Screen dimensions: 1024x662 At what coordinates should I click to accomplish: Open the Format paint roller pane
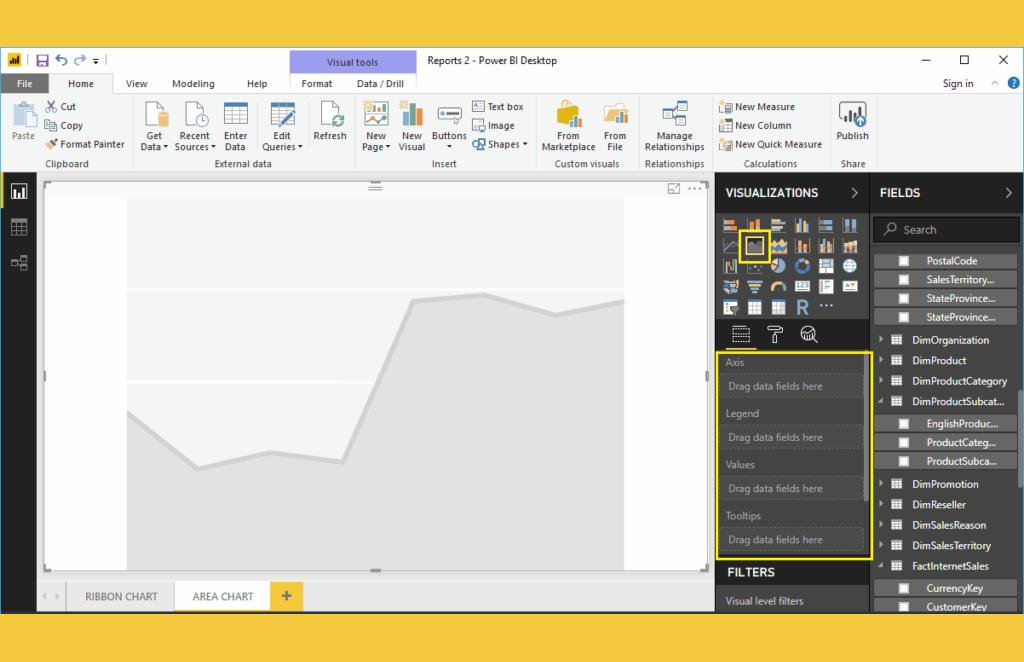point(775,334)
